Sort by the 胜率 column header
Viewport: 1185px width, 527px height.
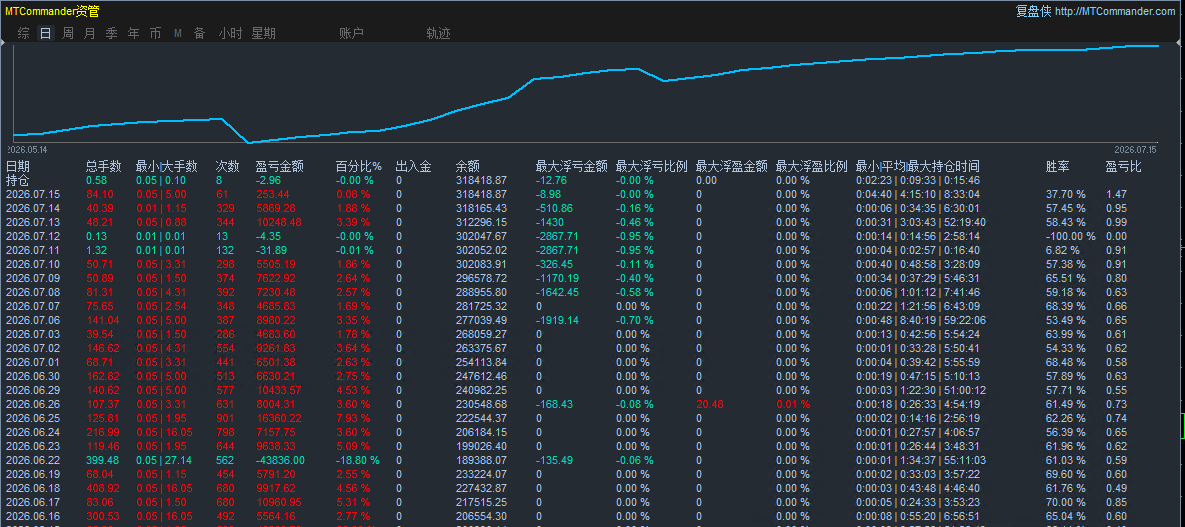(1058, 167)
